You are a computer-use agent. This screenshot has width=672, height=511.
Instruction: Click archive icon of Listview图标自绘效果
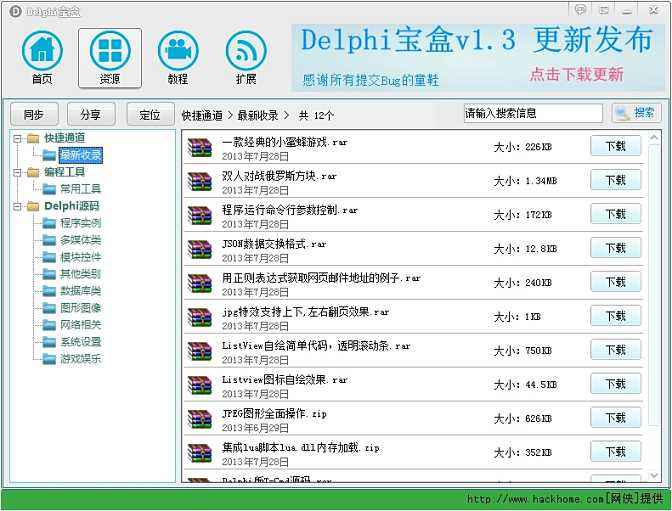[x=200, y=385]
